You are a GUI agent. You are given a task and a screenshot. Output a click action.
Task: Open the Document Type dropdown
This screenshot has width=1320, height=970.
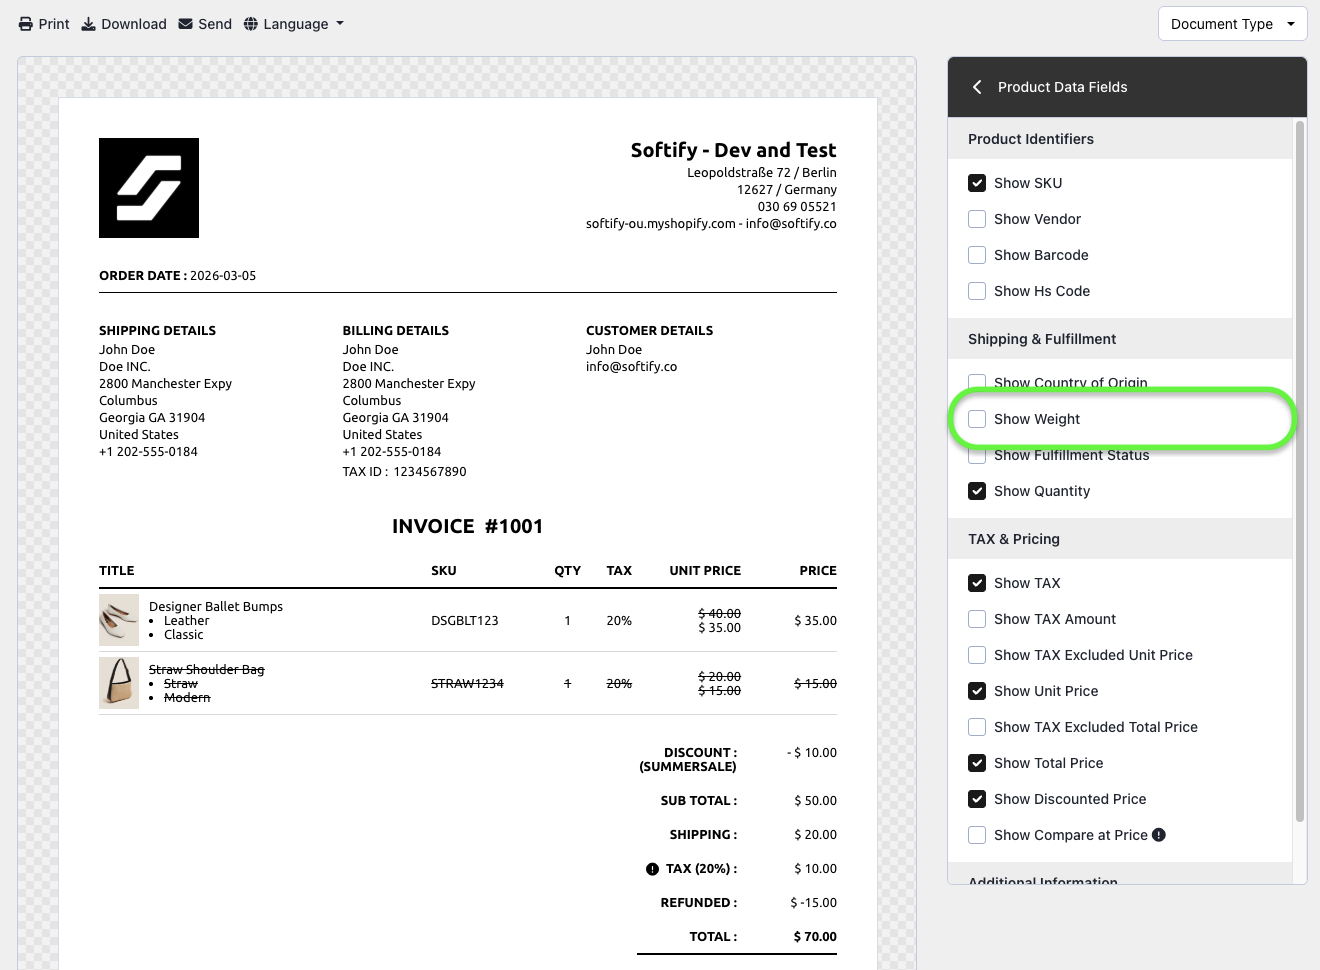pyautogui.click(x=1232, y=24)
